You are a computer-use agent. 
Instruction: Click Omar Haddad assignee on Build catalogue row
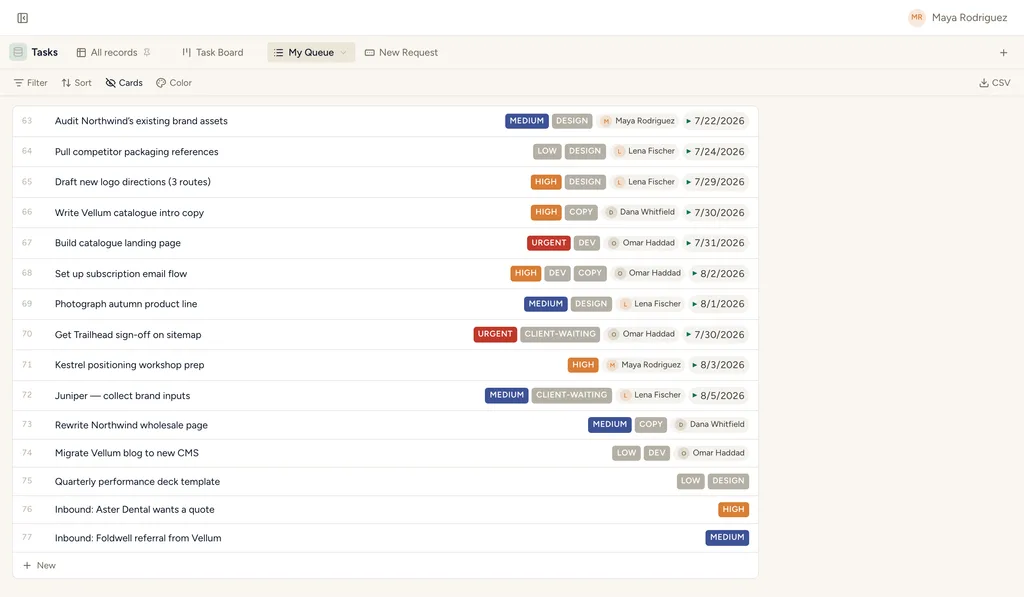click(x=641, y=243)
